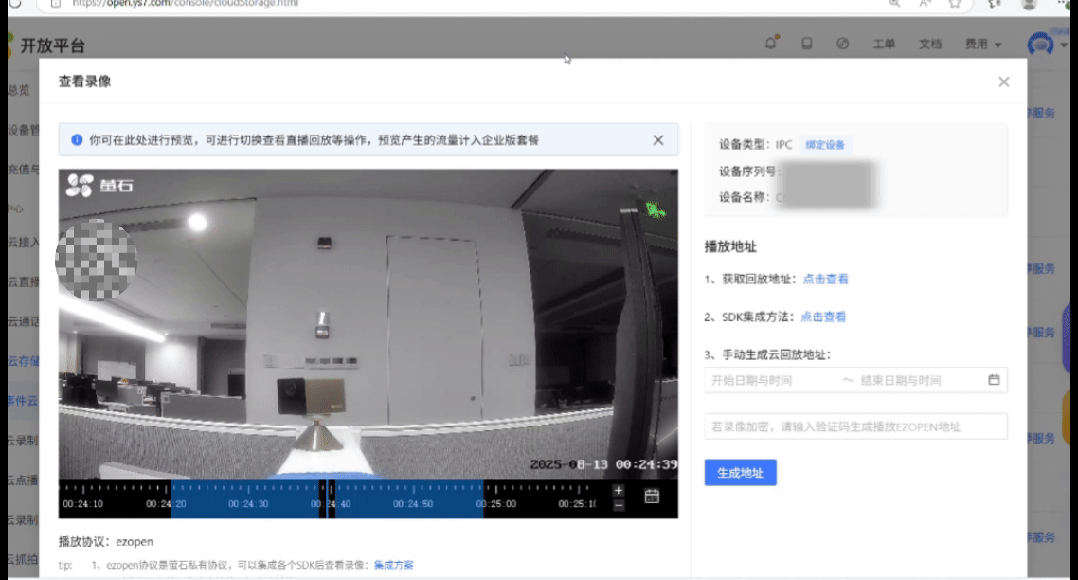This screenshot has width=1078, height=580.
Task: Open the calendar picker in the date range field
Action: pos(995,380)
